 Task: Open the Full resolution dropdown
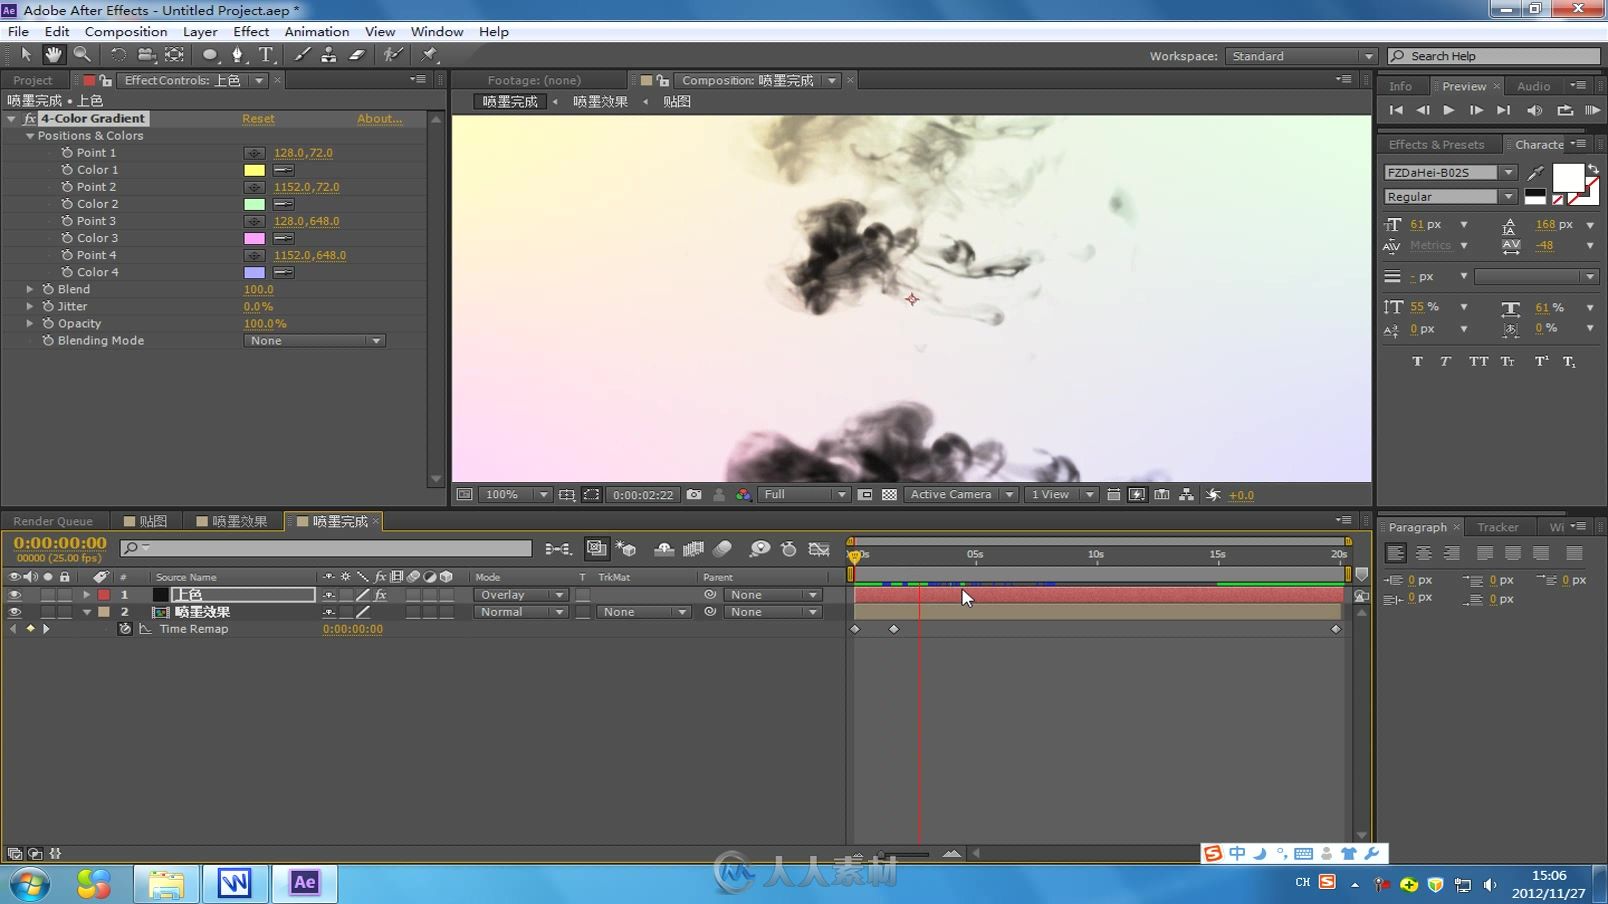[x=804, y=494]
